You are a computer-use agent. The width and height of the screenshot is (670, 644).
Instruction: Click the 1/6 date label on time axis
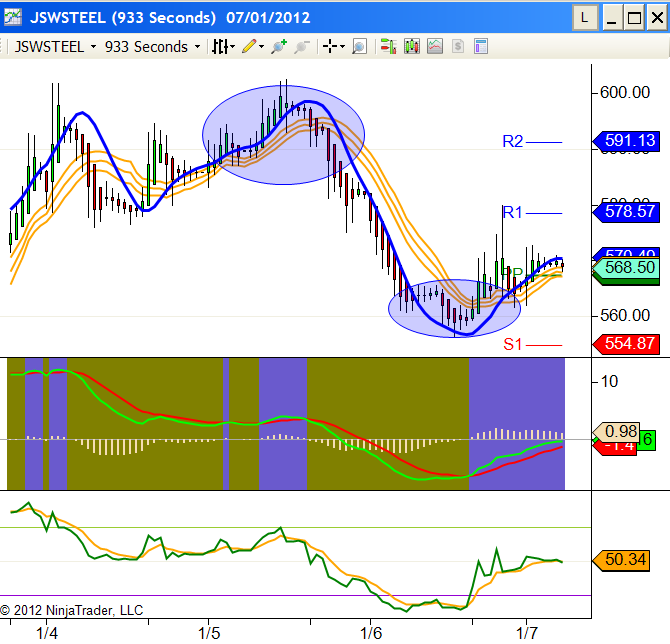click(371, 633)
